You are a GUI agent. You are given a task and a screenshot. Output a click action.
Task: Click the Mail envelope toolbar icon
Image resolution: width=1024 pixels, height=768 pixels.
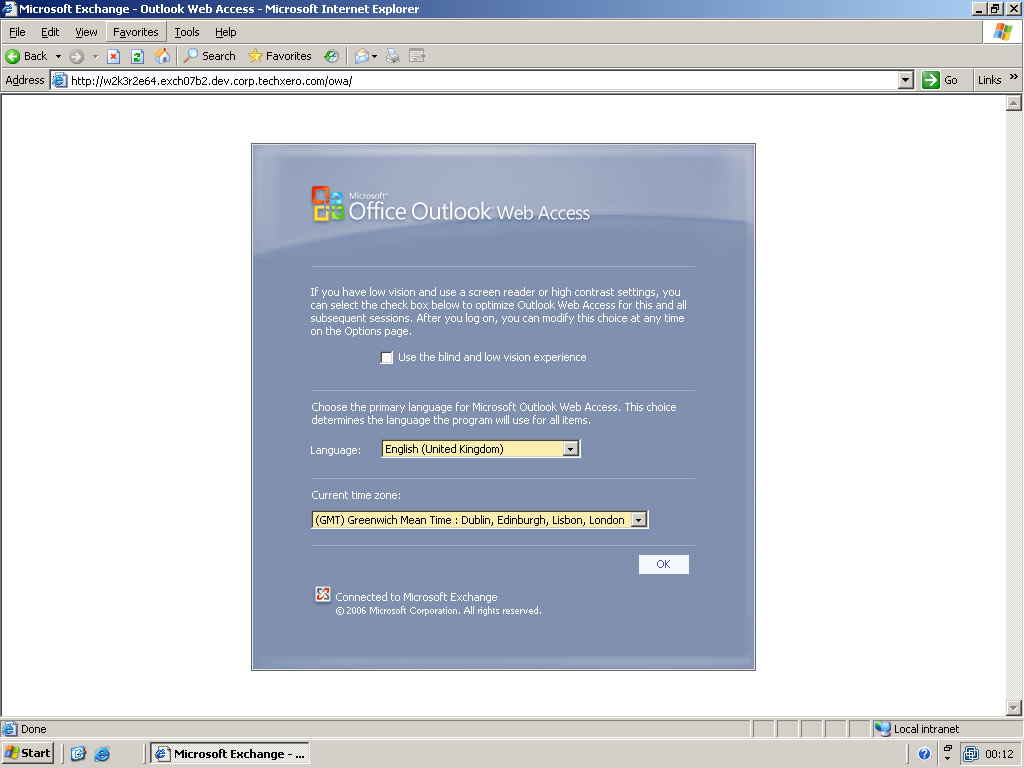point(362,56)
